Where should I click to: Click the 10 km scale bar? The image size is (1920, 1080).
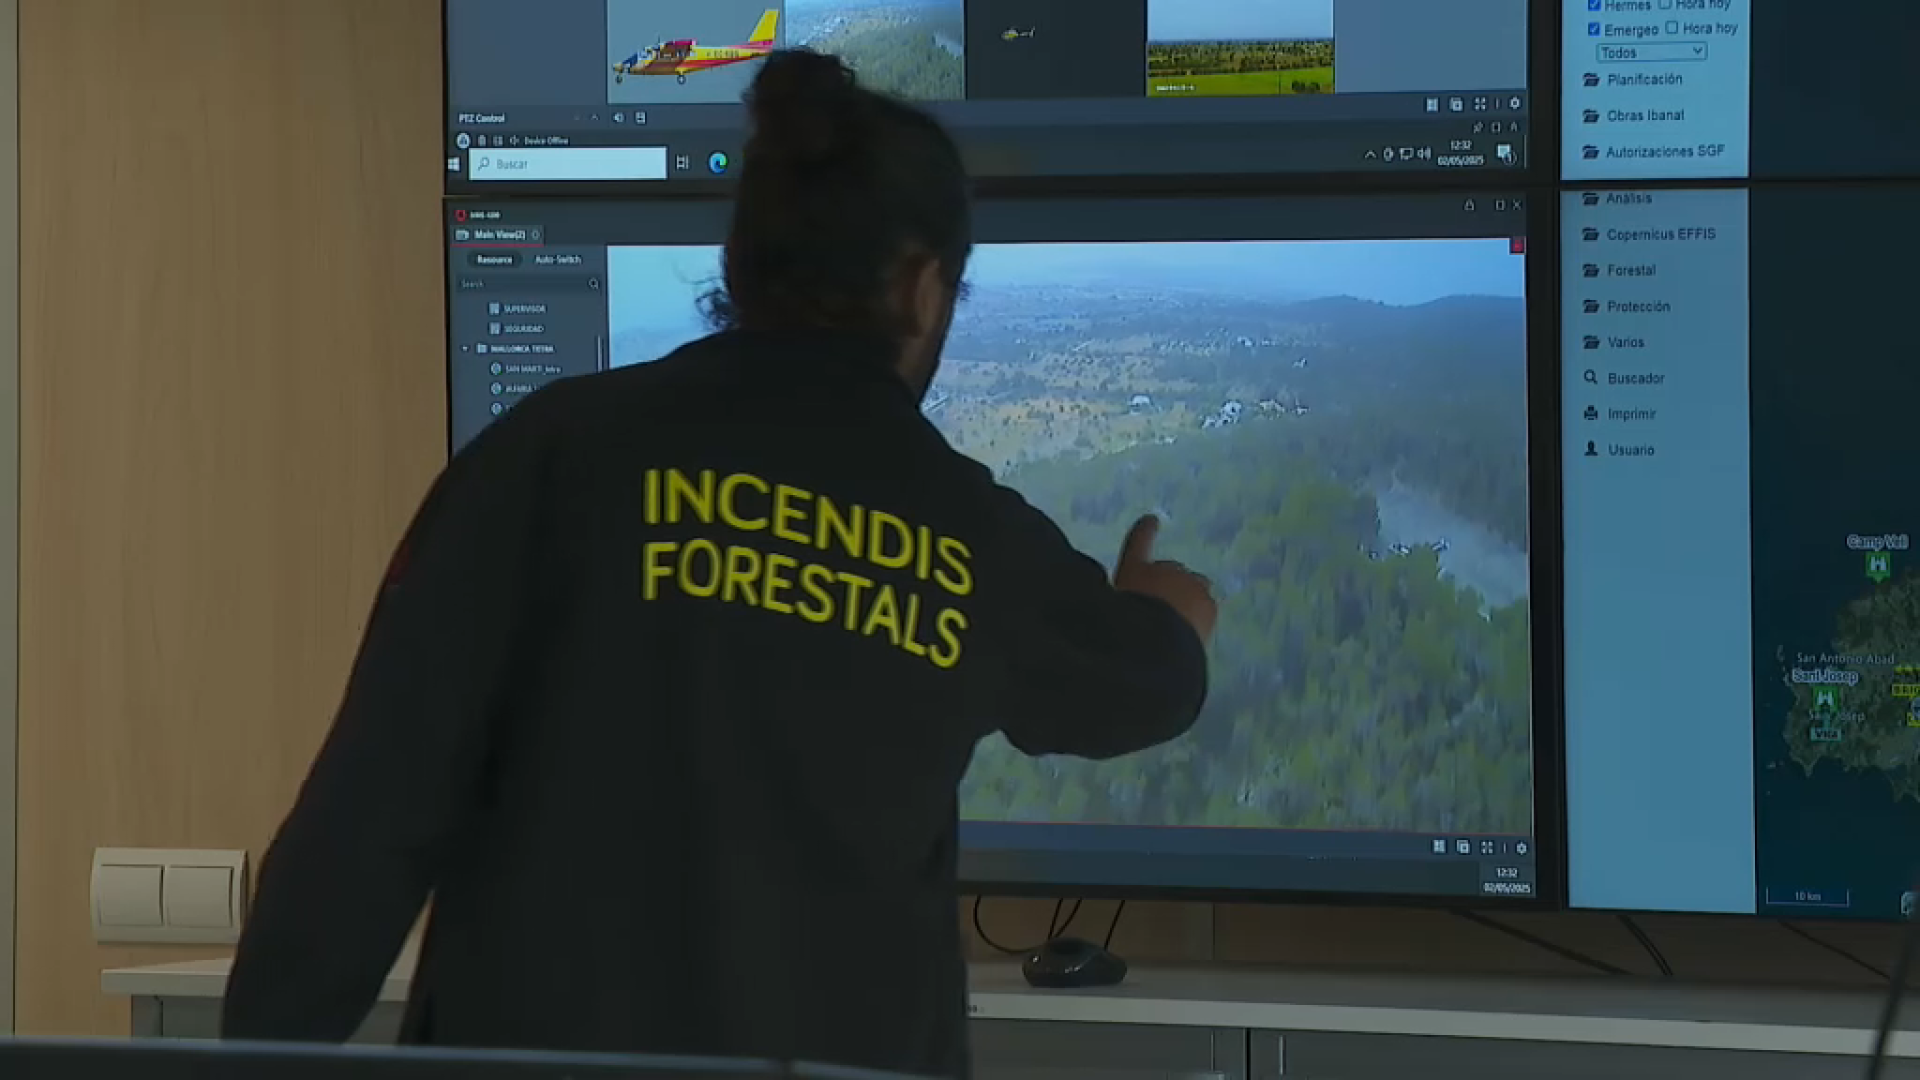(1807, 896)
